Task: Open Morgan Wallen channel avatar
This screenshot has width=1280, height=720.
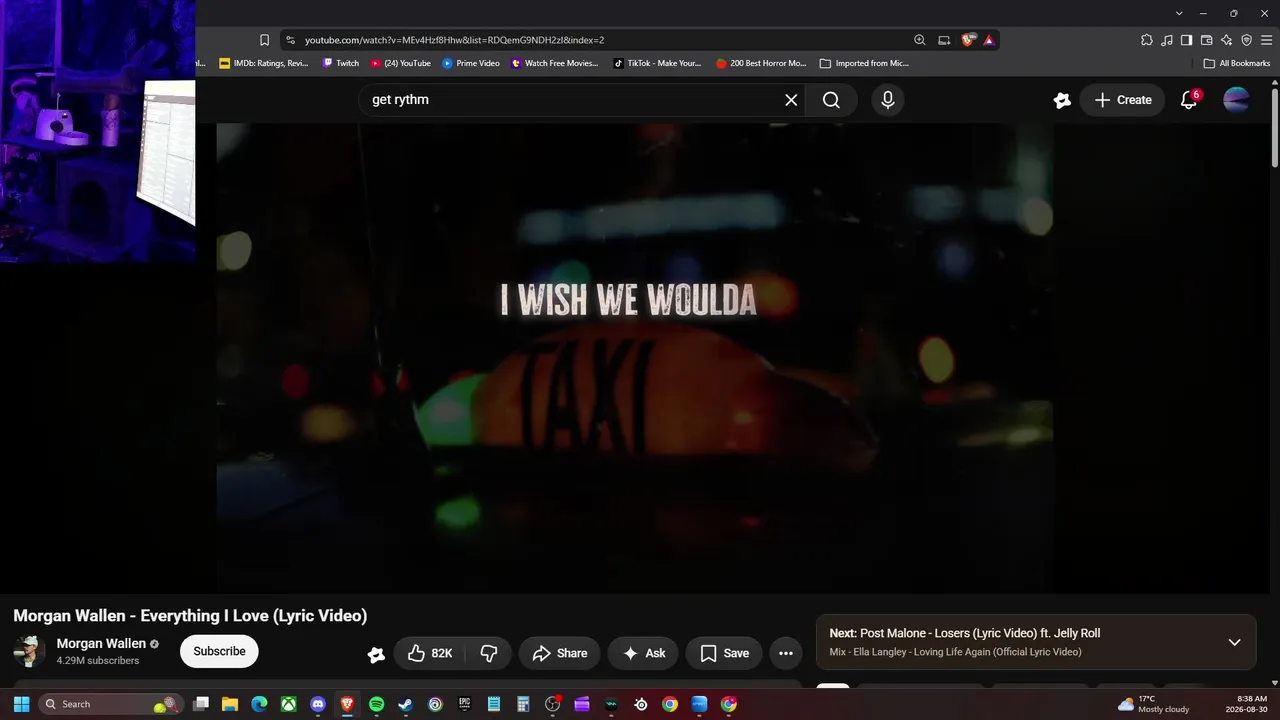Action: tap(29, 651)
